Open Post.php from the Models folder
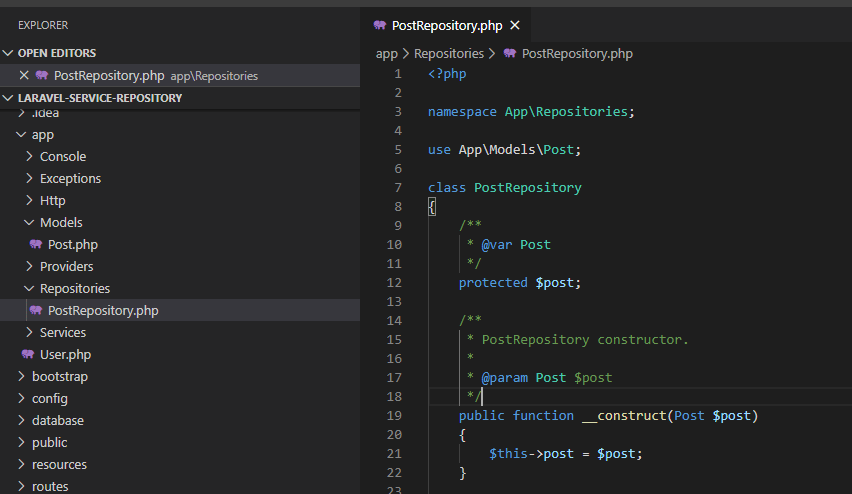Screen dimensions: 852x494 pos(73,245)
